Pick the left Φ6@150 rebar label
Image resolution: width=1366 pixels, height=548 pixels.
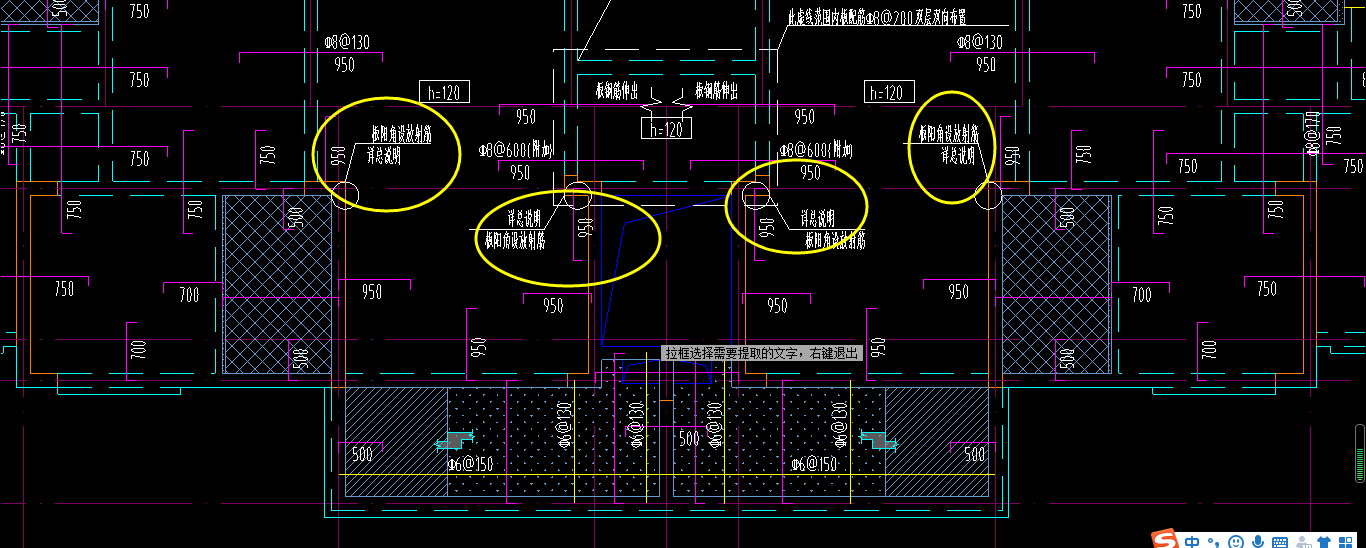[x=470, y=464]
